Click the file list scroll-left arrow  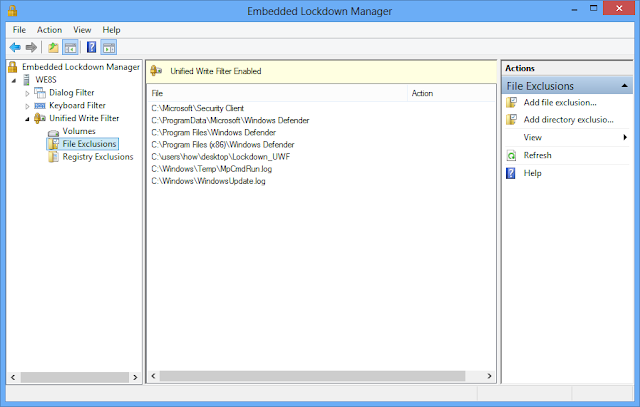(x=153, y=376)
